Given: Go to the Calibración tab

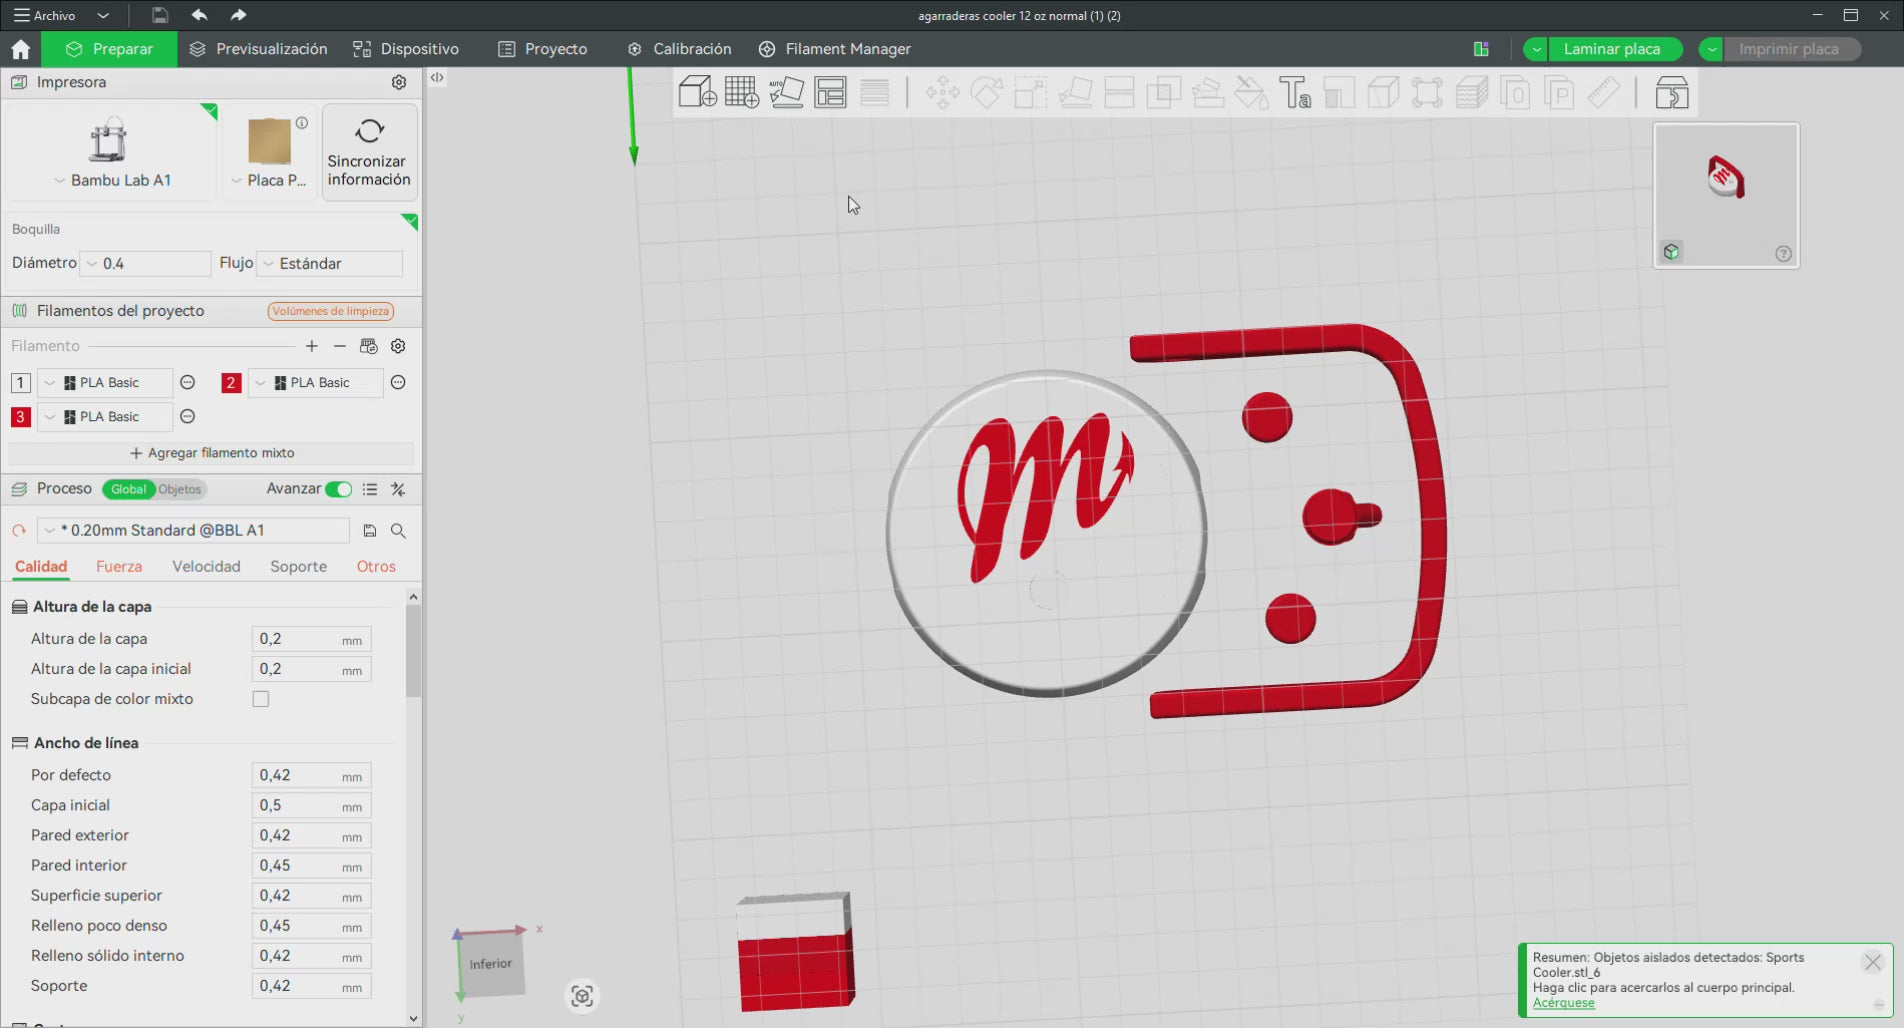Looking at the screenshot, I should [x=679, y=49].
